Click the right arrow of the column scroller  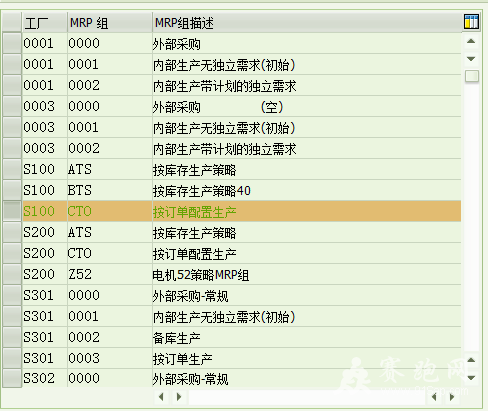click(x=179, y=397)
